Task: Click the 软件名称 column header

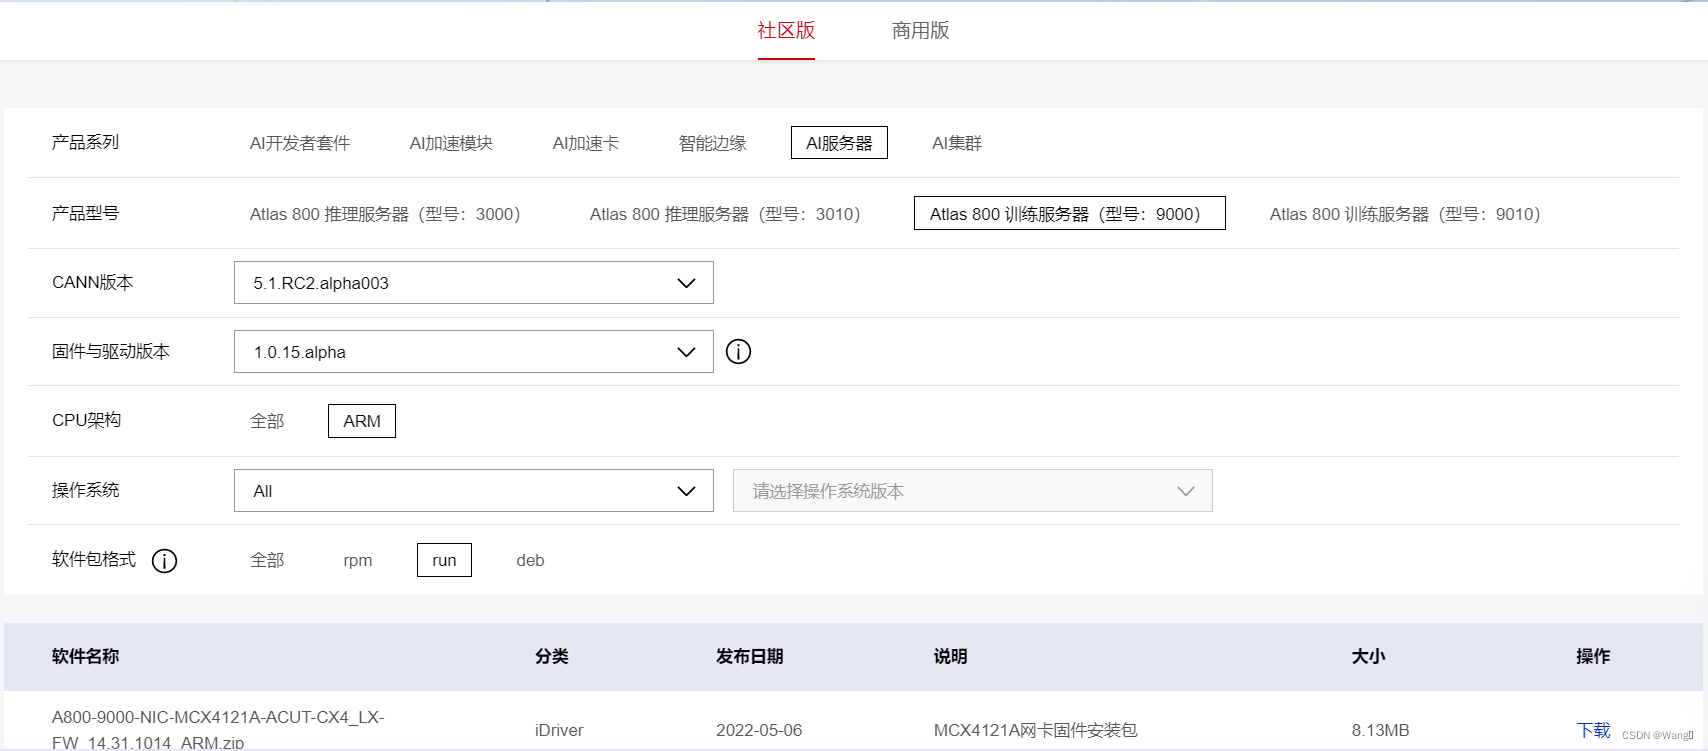Action: [85, 656]
